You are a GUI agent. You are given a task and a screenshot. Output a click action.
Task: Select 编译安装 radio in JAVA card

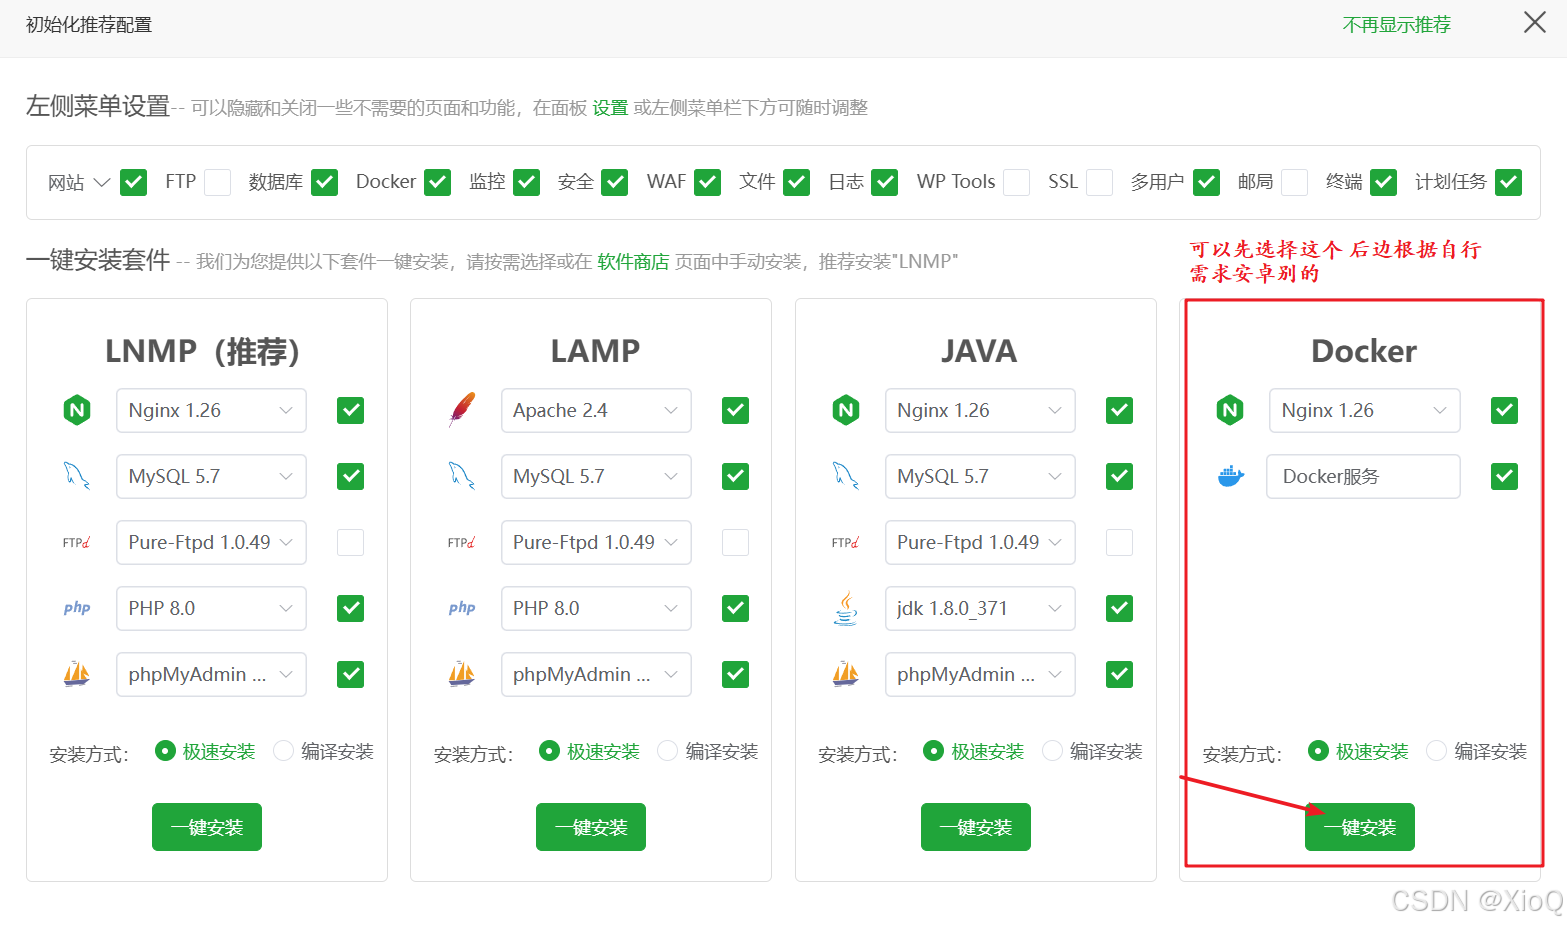[x=1052, y=751]
